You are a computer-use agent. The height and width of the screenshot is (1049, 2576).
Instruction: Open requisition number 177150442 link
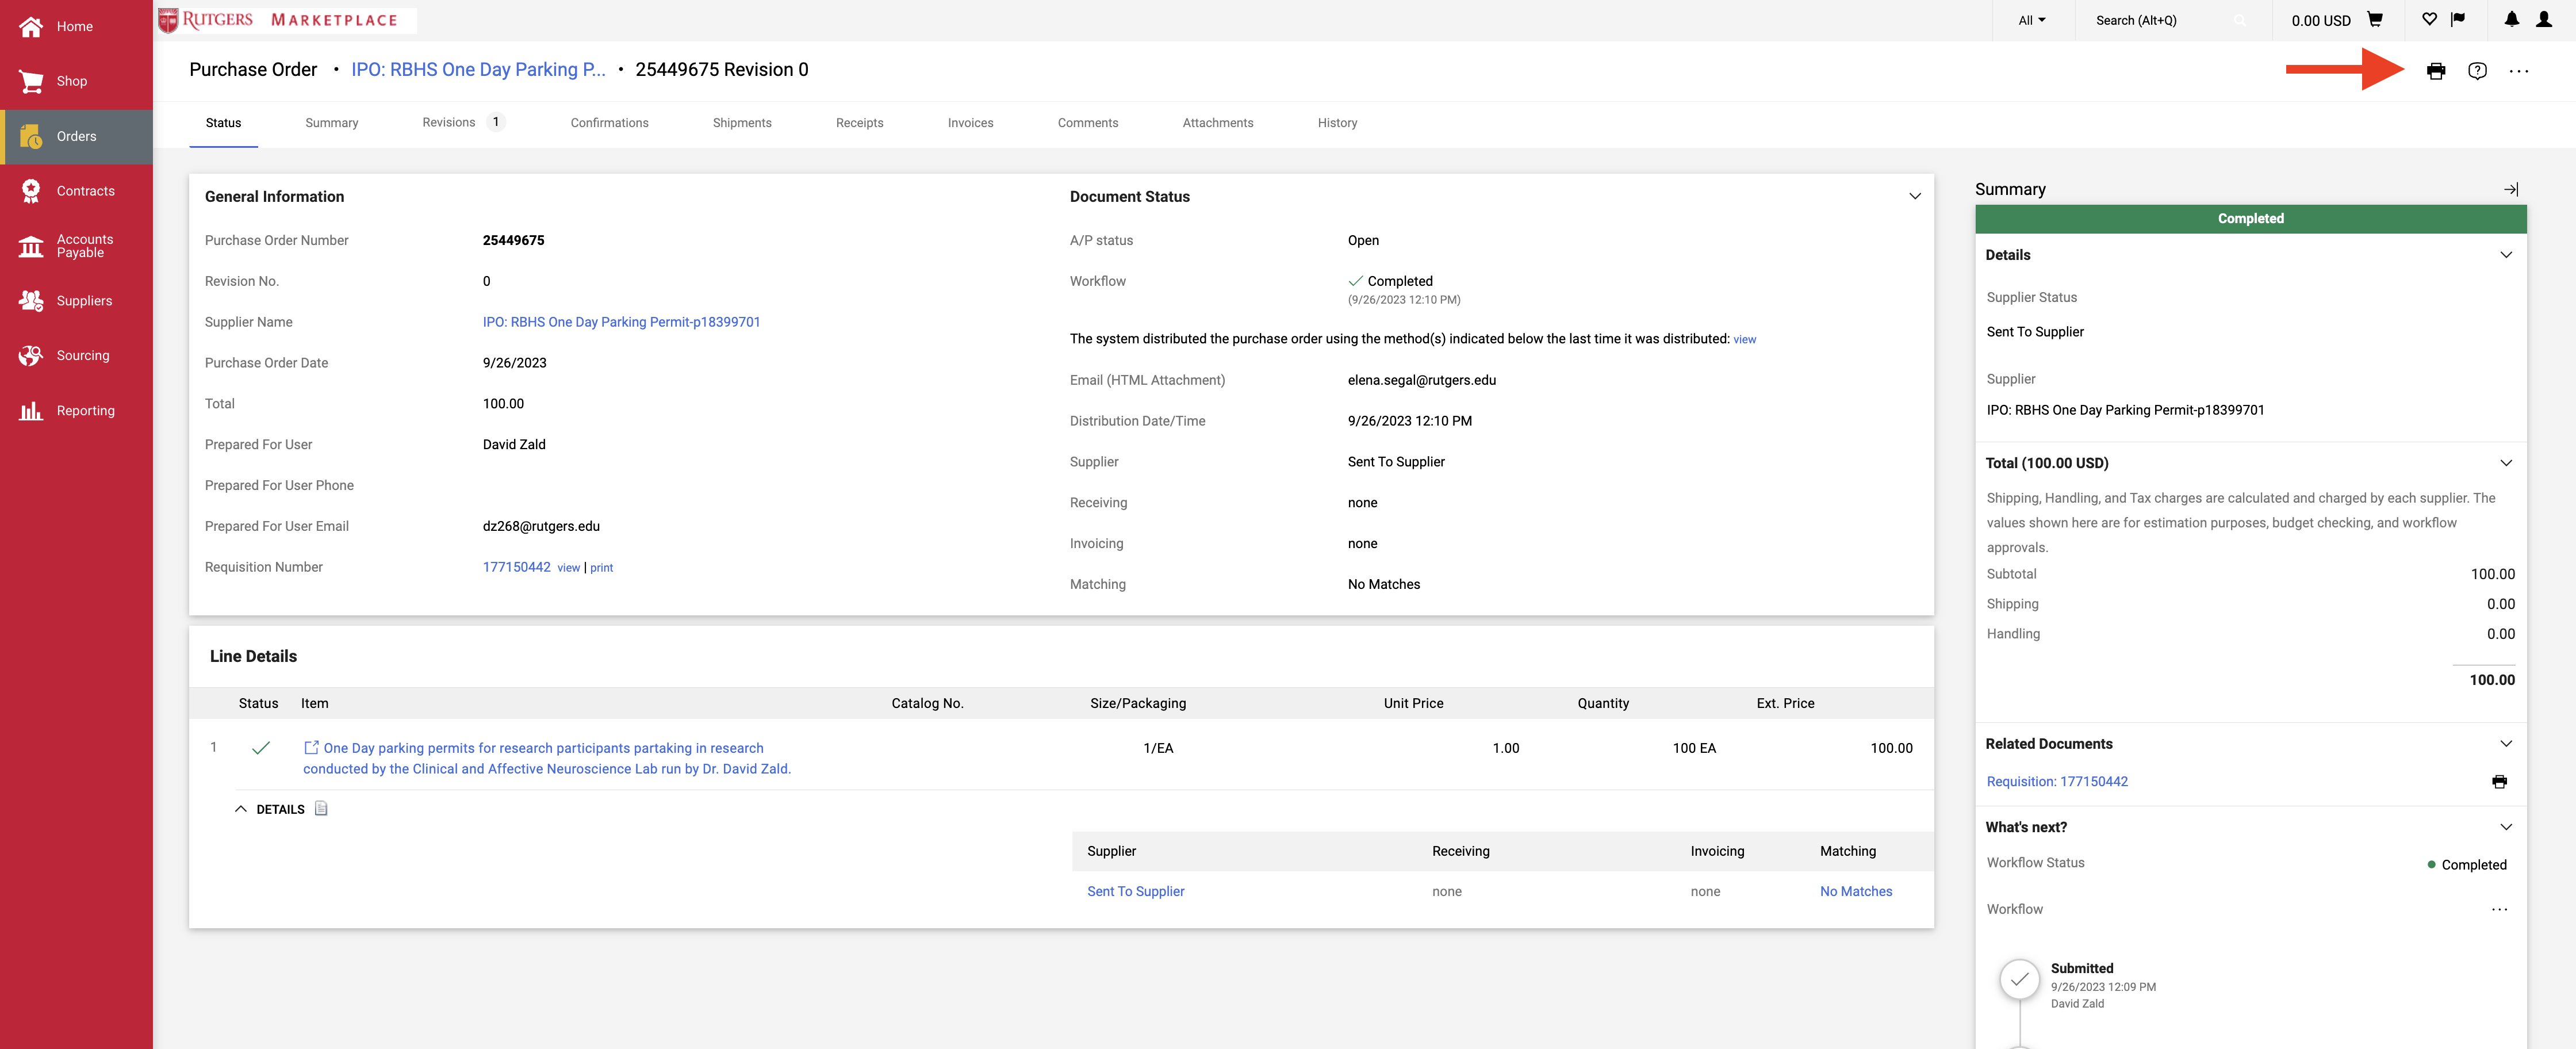tap(516, 567)
